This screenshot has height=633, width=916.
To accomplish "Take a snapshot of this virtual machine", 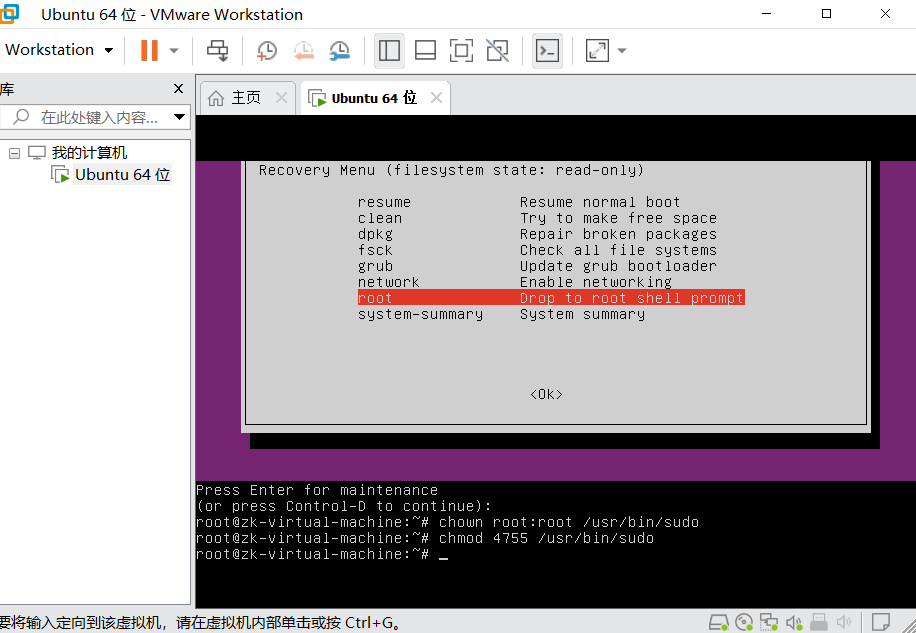I will click(267, 50).
